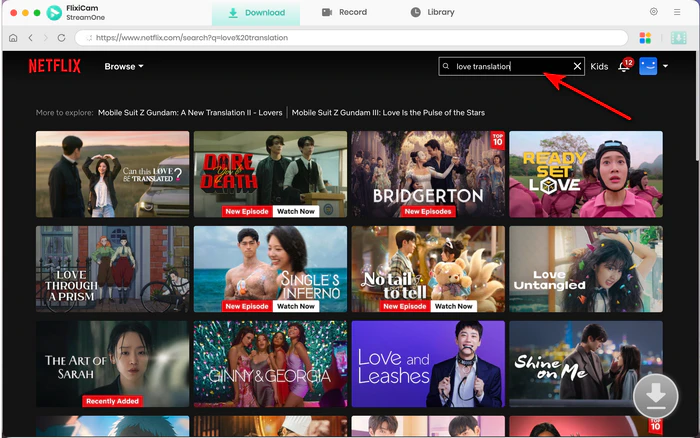Open Bridgerton thumbnail
Image resolution: width=700 pixels, height=438 pixels.
pos(428,174)
